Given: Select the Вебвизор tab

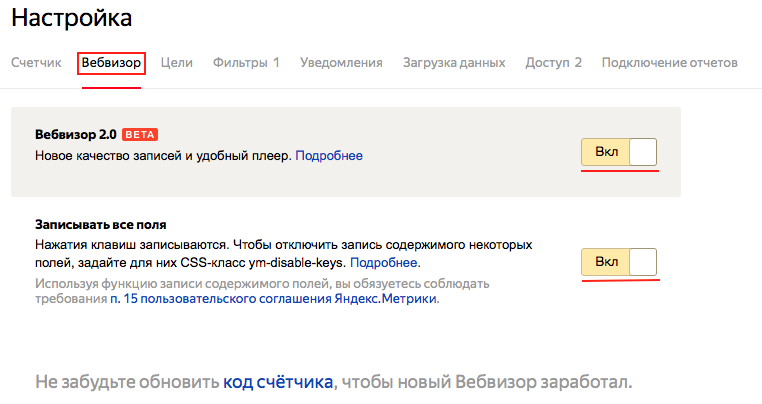Looking at the screenshot, I should point(111,62).
